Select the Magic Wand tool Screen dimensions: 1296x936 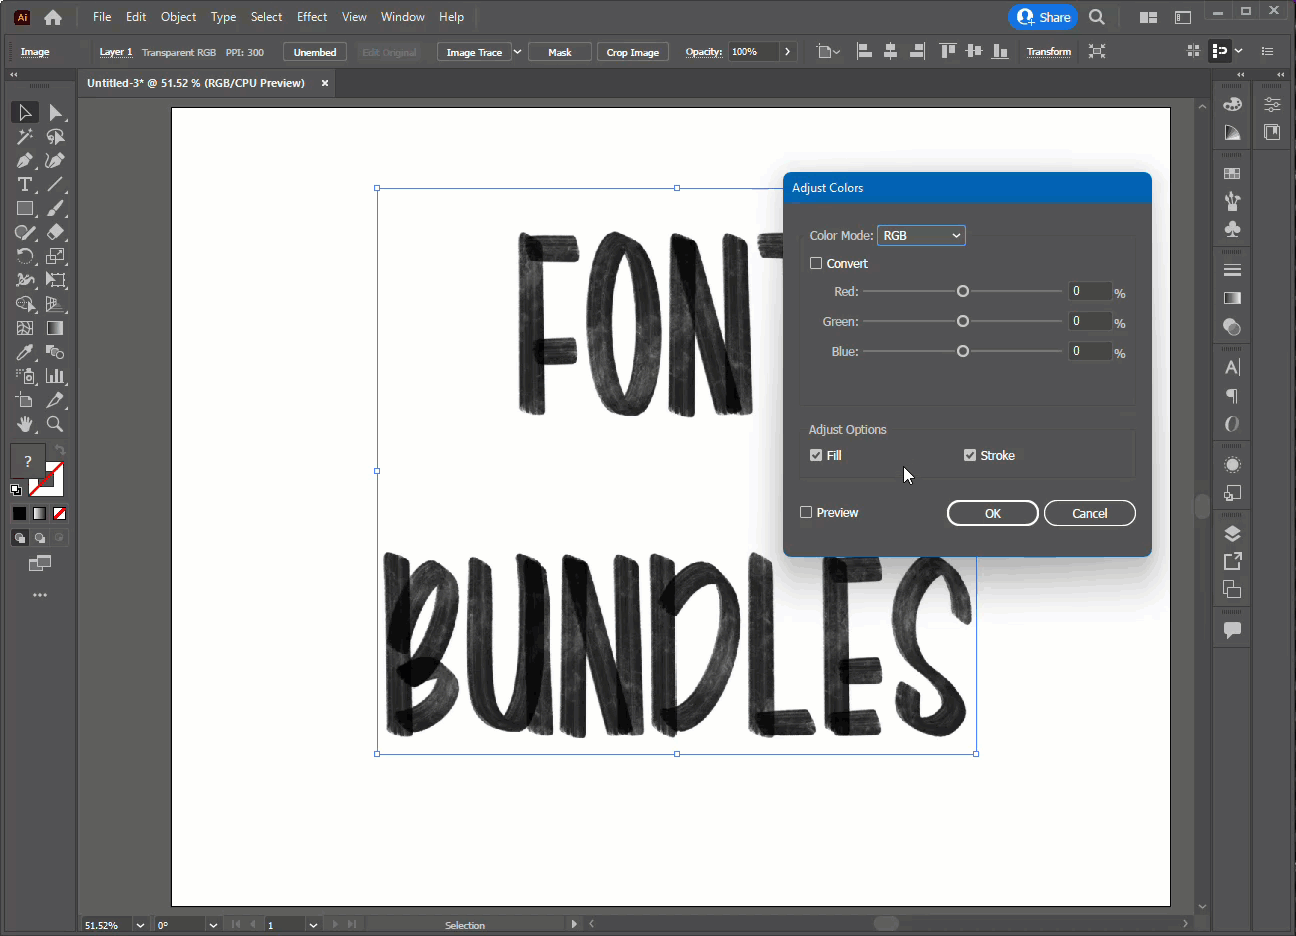pyautogui.click(x=25, y=136)
